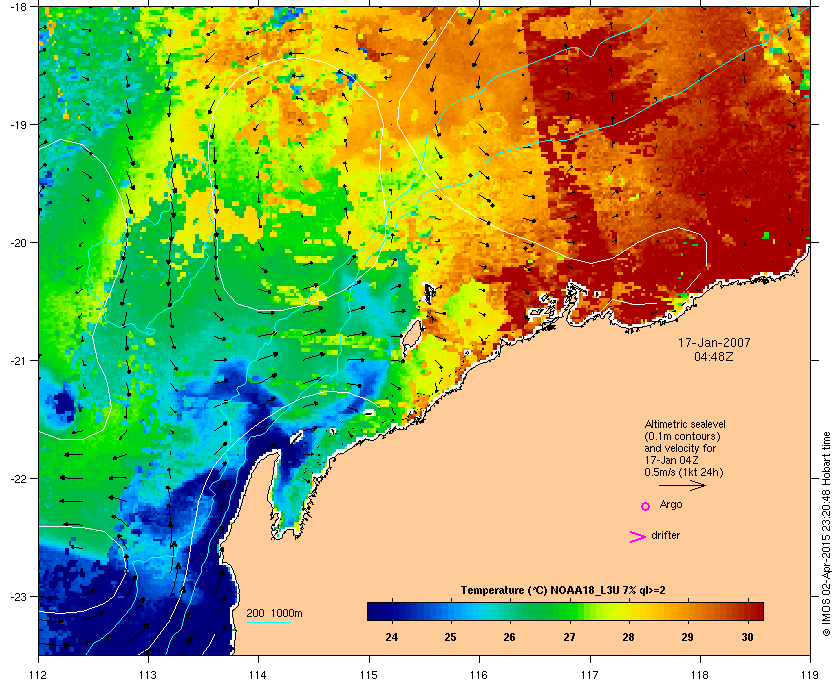Click the Altimetric sealevel legend line
Screen dimensions: 840x680
coord(685,424)
